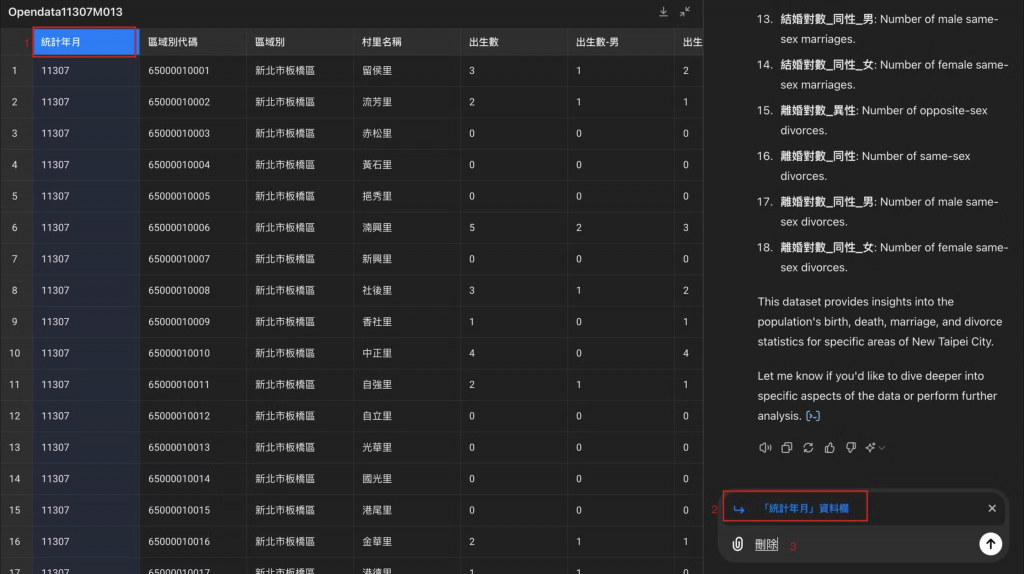Click list item 離婚對數_異性 in response

818,110
